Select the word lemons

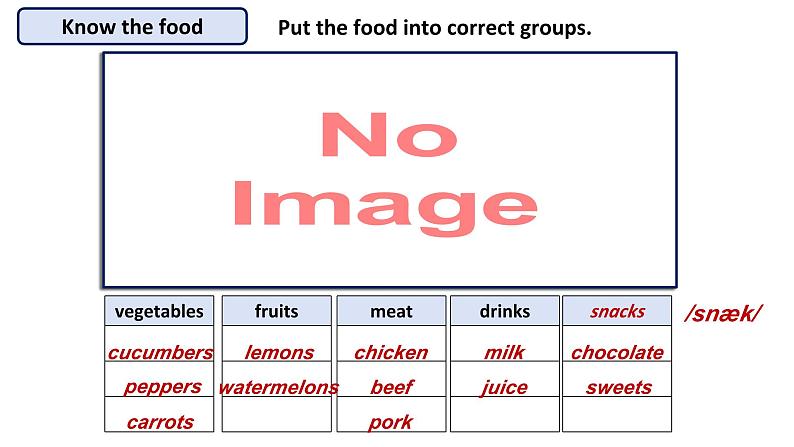pyautogui.click(x=279, y=352)
